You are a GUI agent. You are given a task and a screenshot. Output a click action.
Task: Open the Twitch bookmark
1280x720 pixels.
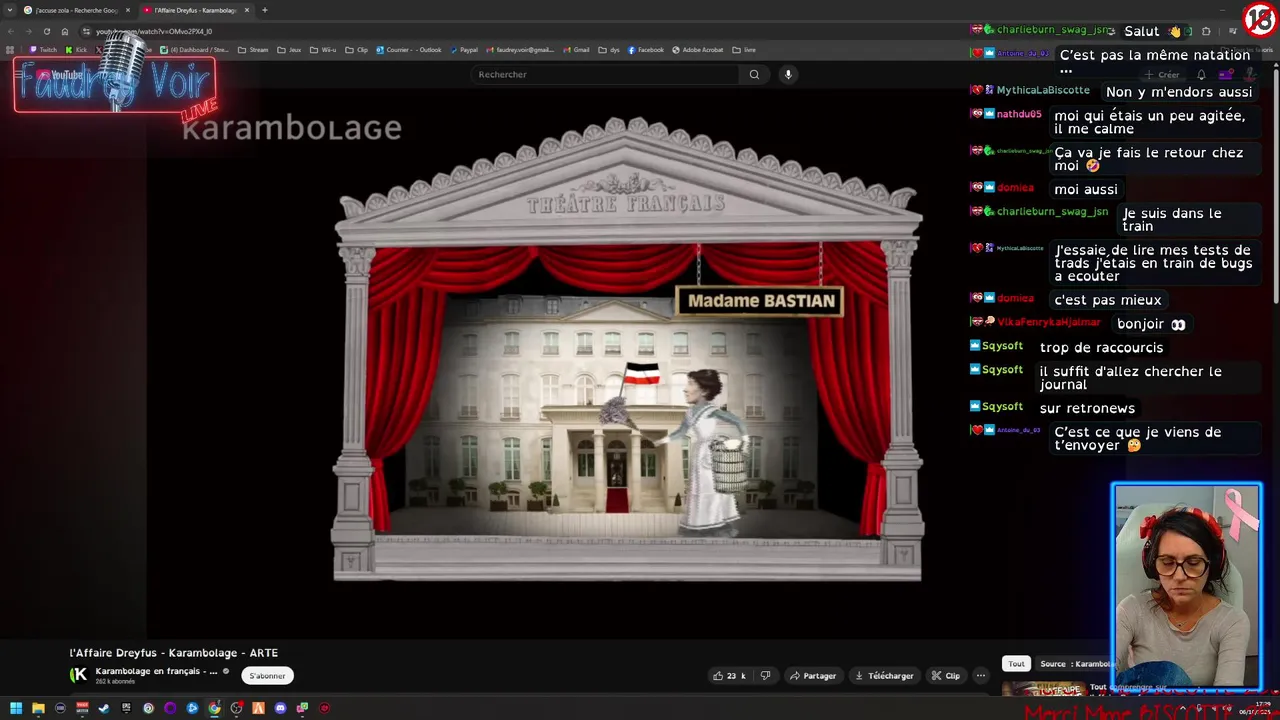point(43,50)
